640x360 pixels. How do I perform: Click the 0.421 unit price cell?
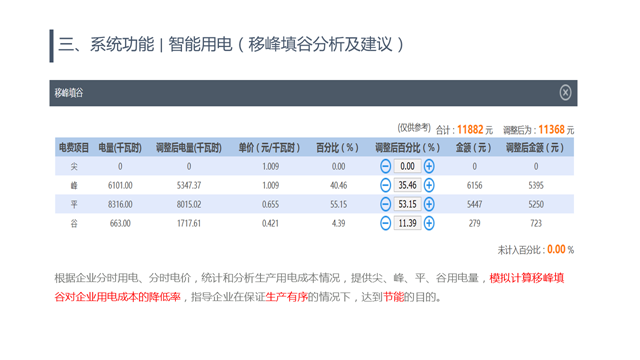[270, 224]
